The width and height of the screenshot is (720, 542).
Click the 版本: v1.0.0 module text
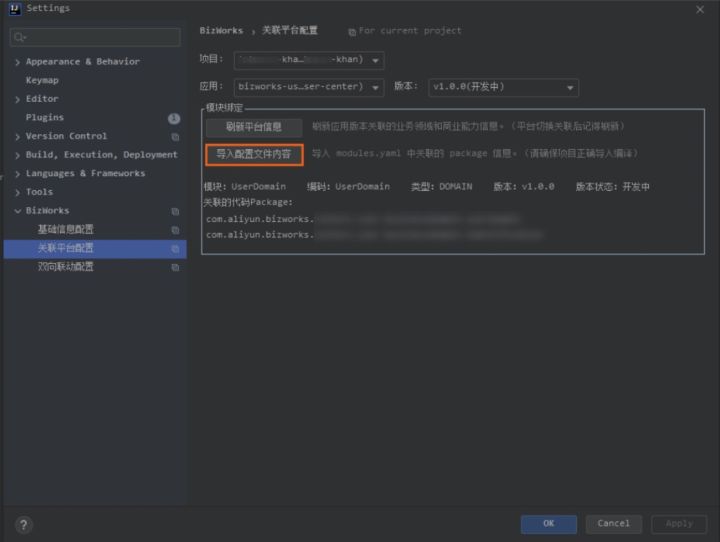pyautogui.click(x=524, y=186)
